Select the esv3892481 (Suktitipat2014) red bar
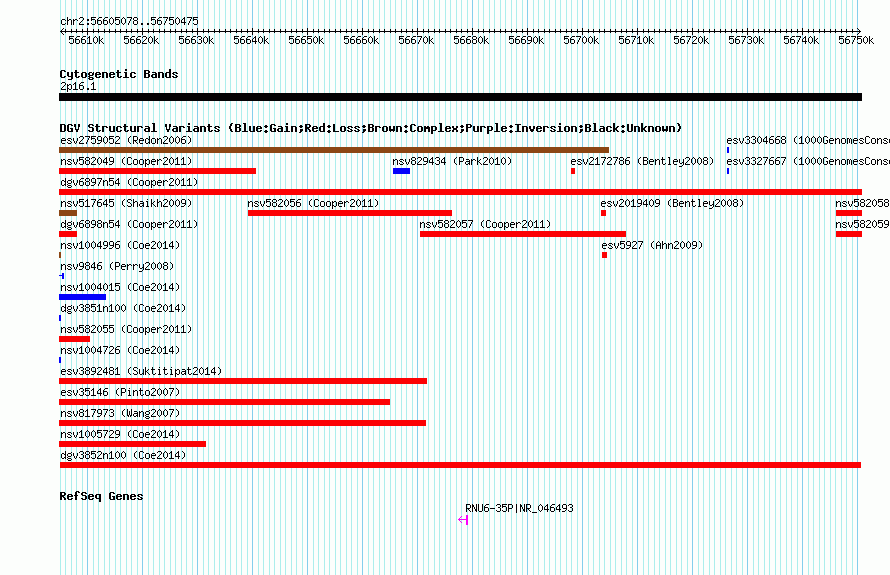Screen dimensions: 890x575 click(243, 381)
